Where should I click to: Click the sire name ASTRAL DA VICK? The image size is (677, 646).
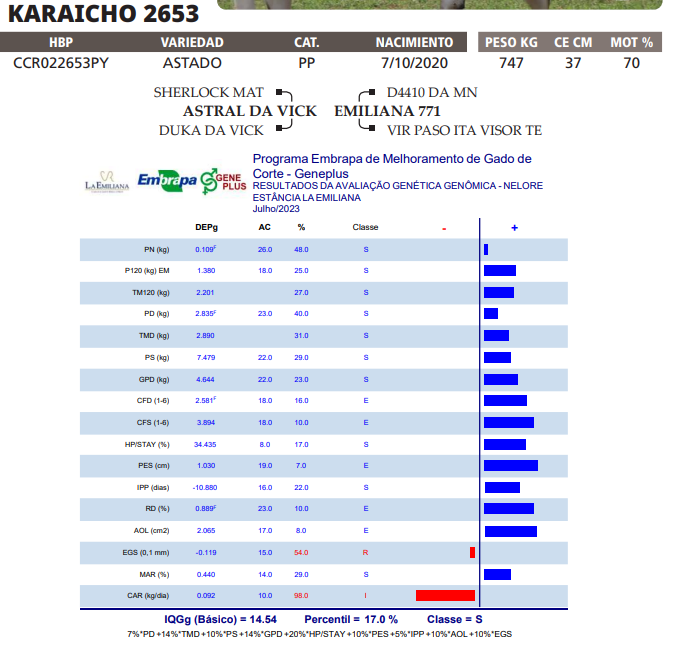[249, 111]
